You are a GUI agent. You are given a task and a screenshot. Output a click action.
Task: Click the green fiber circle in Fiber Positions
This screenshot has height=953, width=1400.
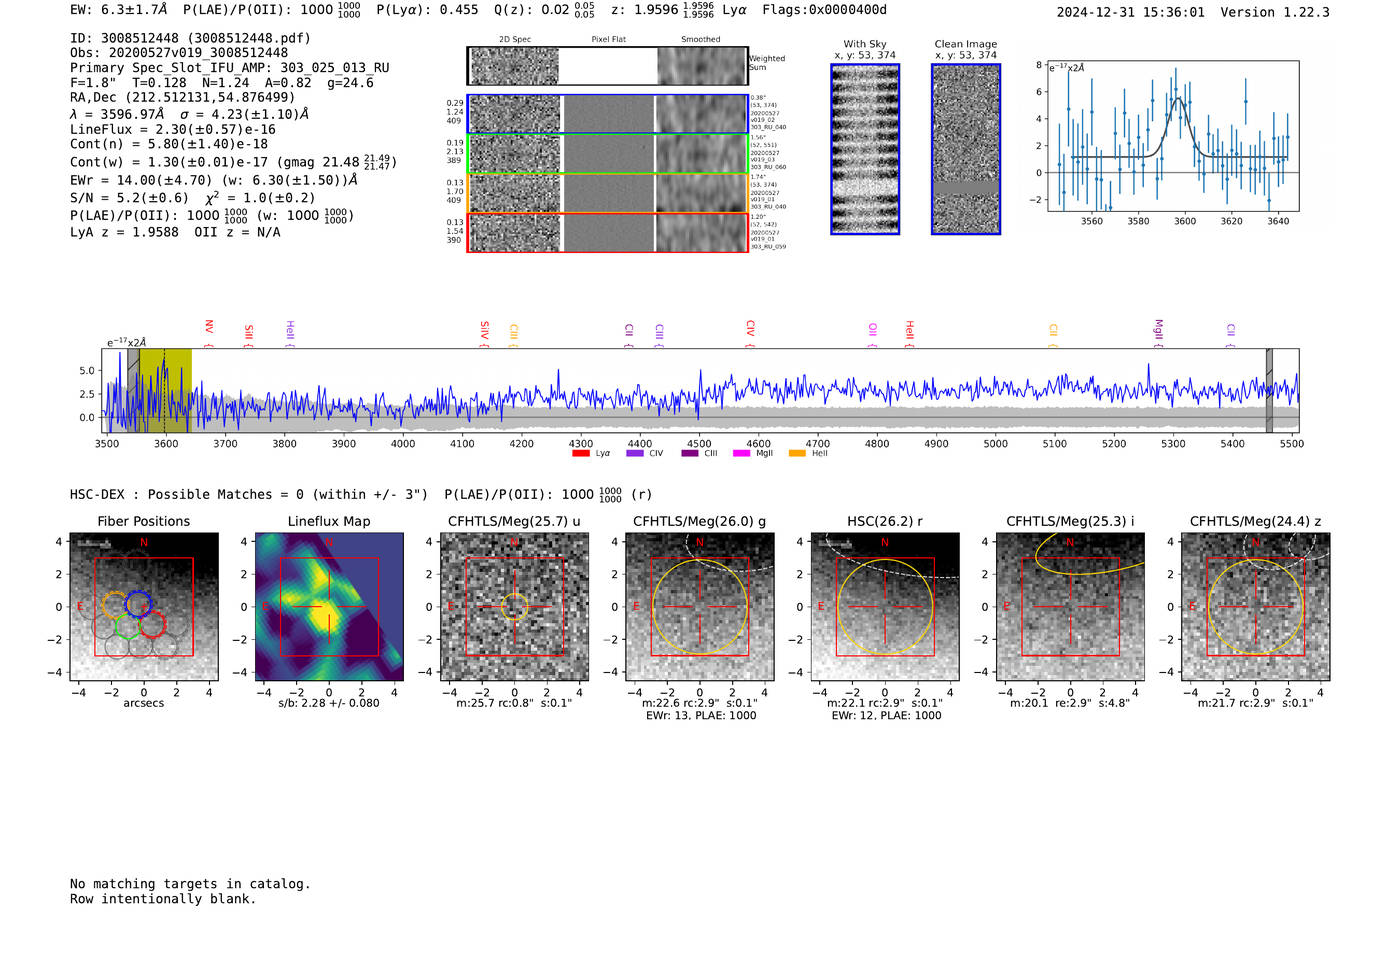128,626
